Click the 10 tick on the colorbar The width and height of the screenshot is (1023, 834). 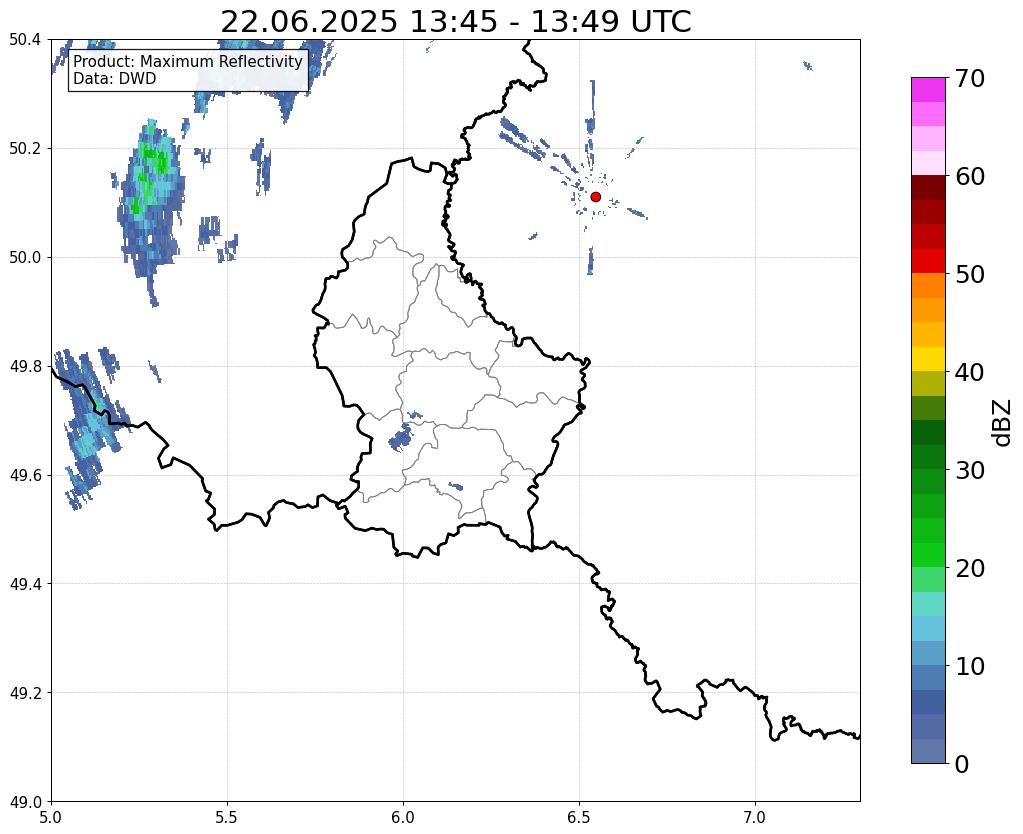coord(970,666)
